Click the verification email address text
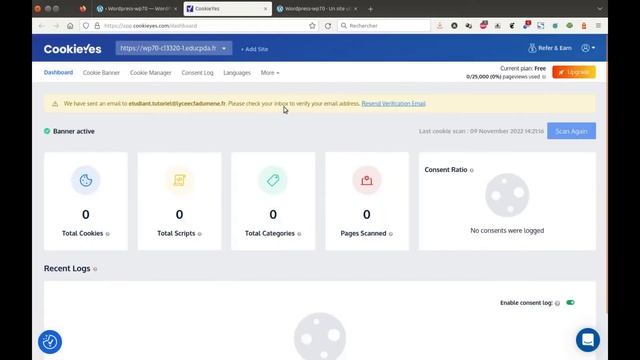 (177, 104)
